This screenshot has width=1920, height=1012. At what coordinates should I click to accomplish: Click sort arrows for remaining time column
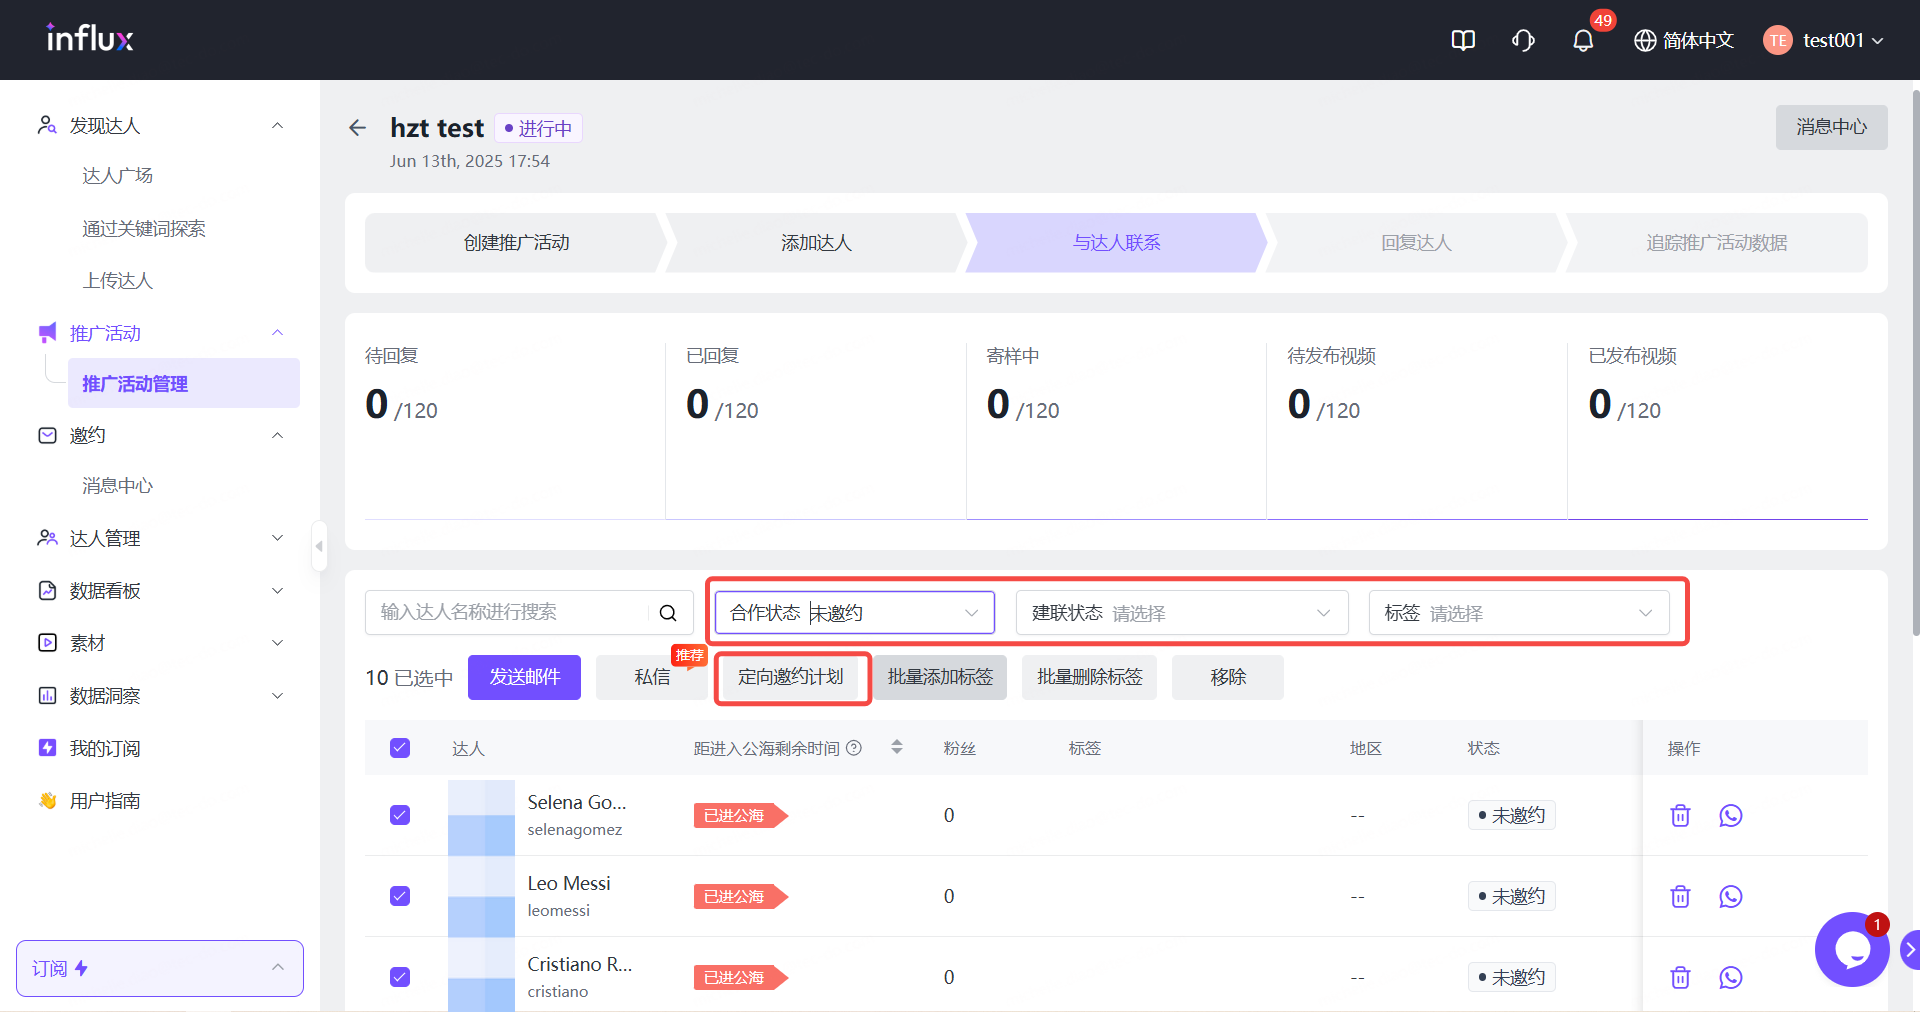coord(897,747)
